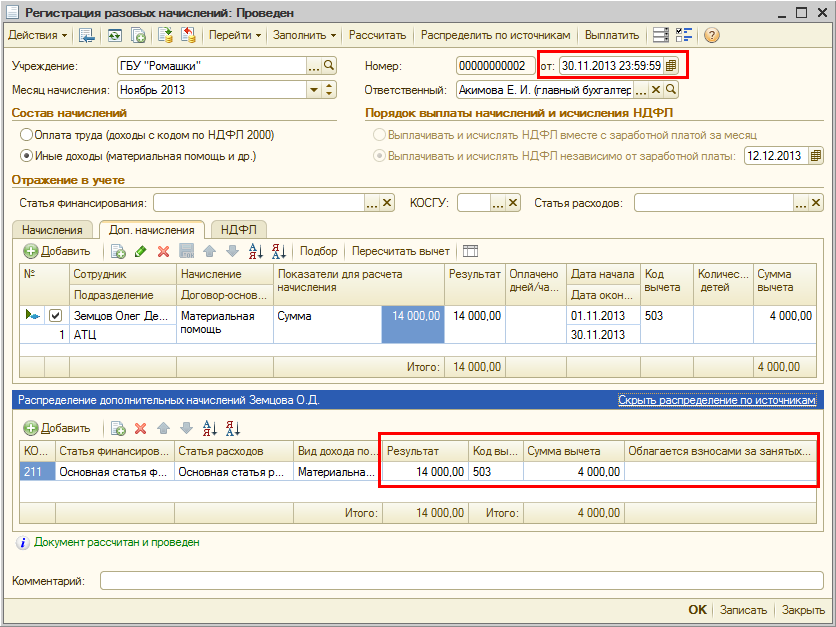Screen dimensions: 836x627
Task: Click the help question mark icon
Action: pos(712,35)
